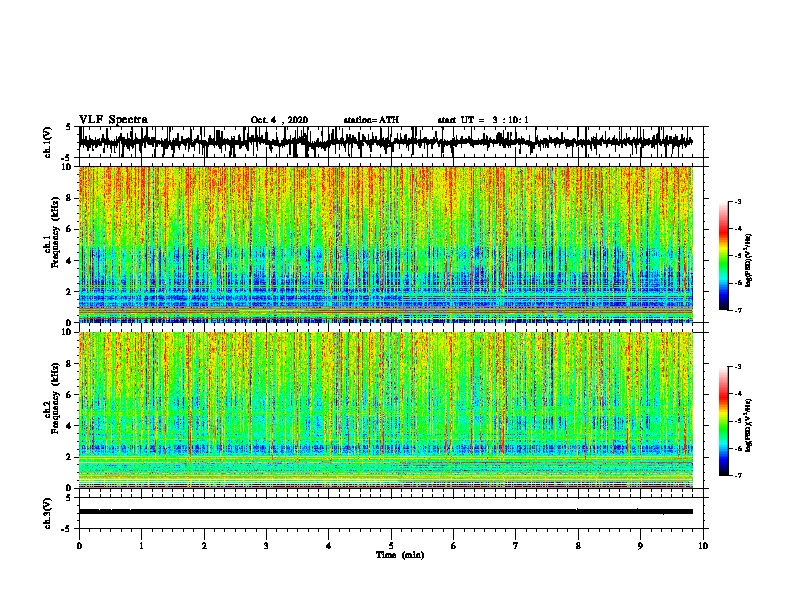This screenshot has height=612, width=792.
Task: Click the "Time (min)" axis title
Action: [x=400, y=555]
